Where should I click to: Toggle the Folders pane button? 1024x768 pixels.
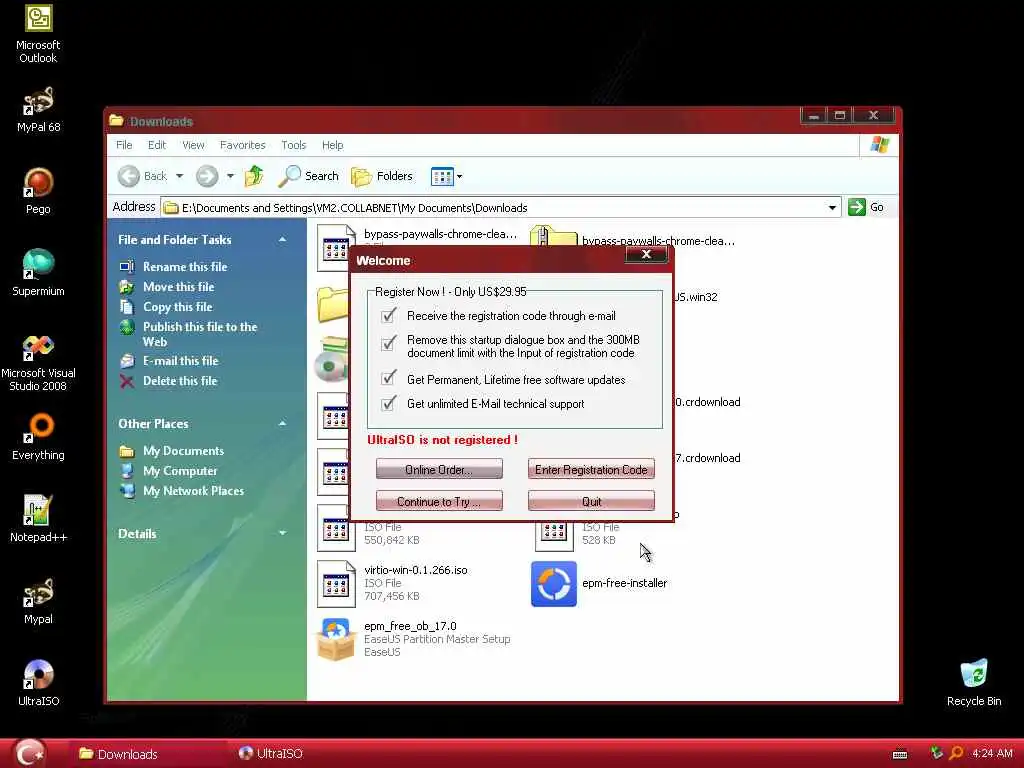382,176
